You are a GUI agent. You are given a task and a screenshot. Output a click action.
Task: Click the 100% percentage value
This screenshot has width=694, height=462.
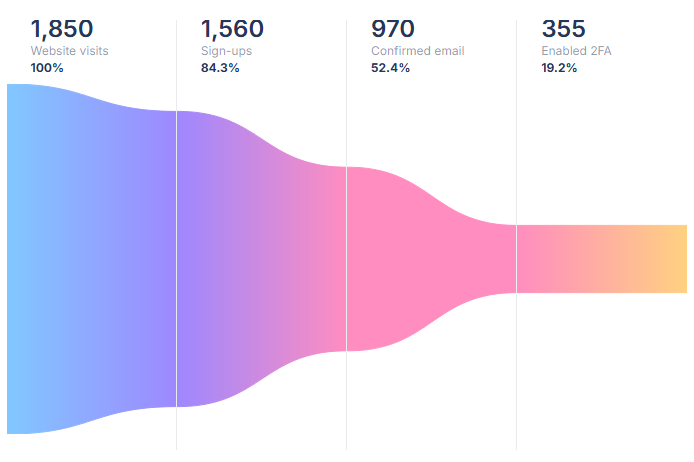(47, 68)
